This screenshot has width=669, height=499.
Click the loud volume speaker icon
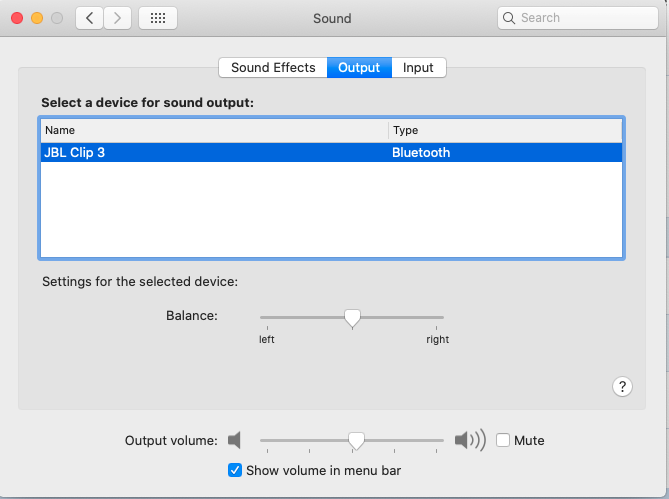(470, 440)
